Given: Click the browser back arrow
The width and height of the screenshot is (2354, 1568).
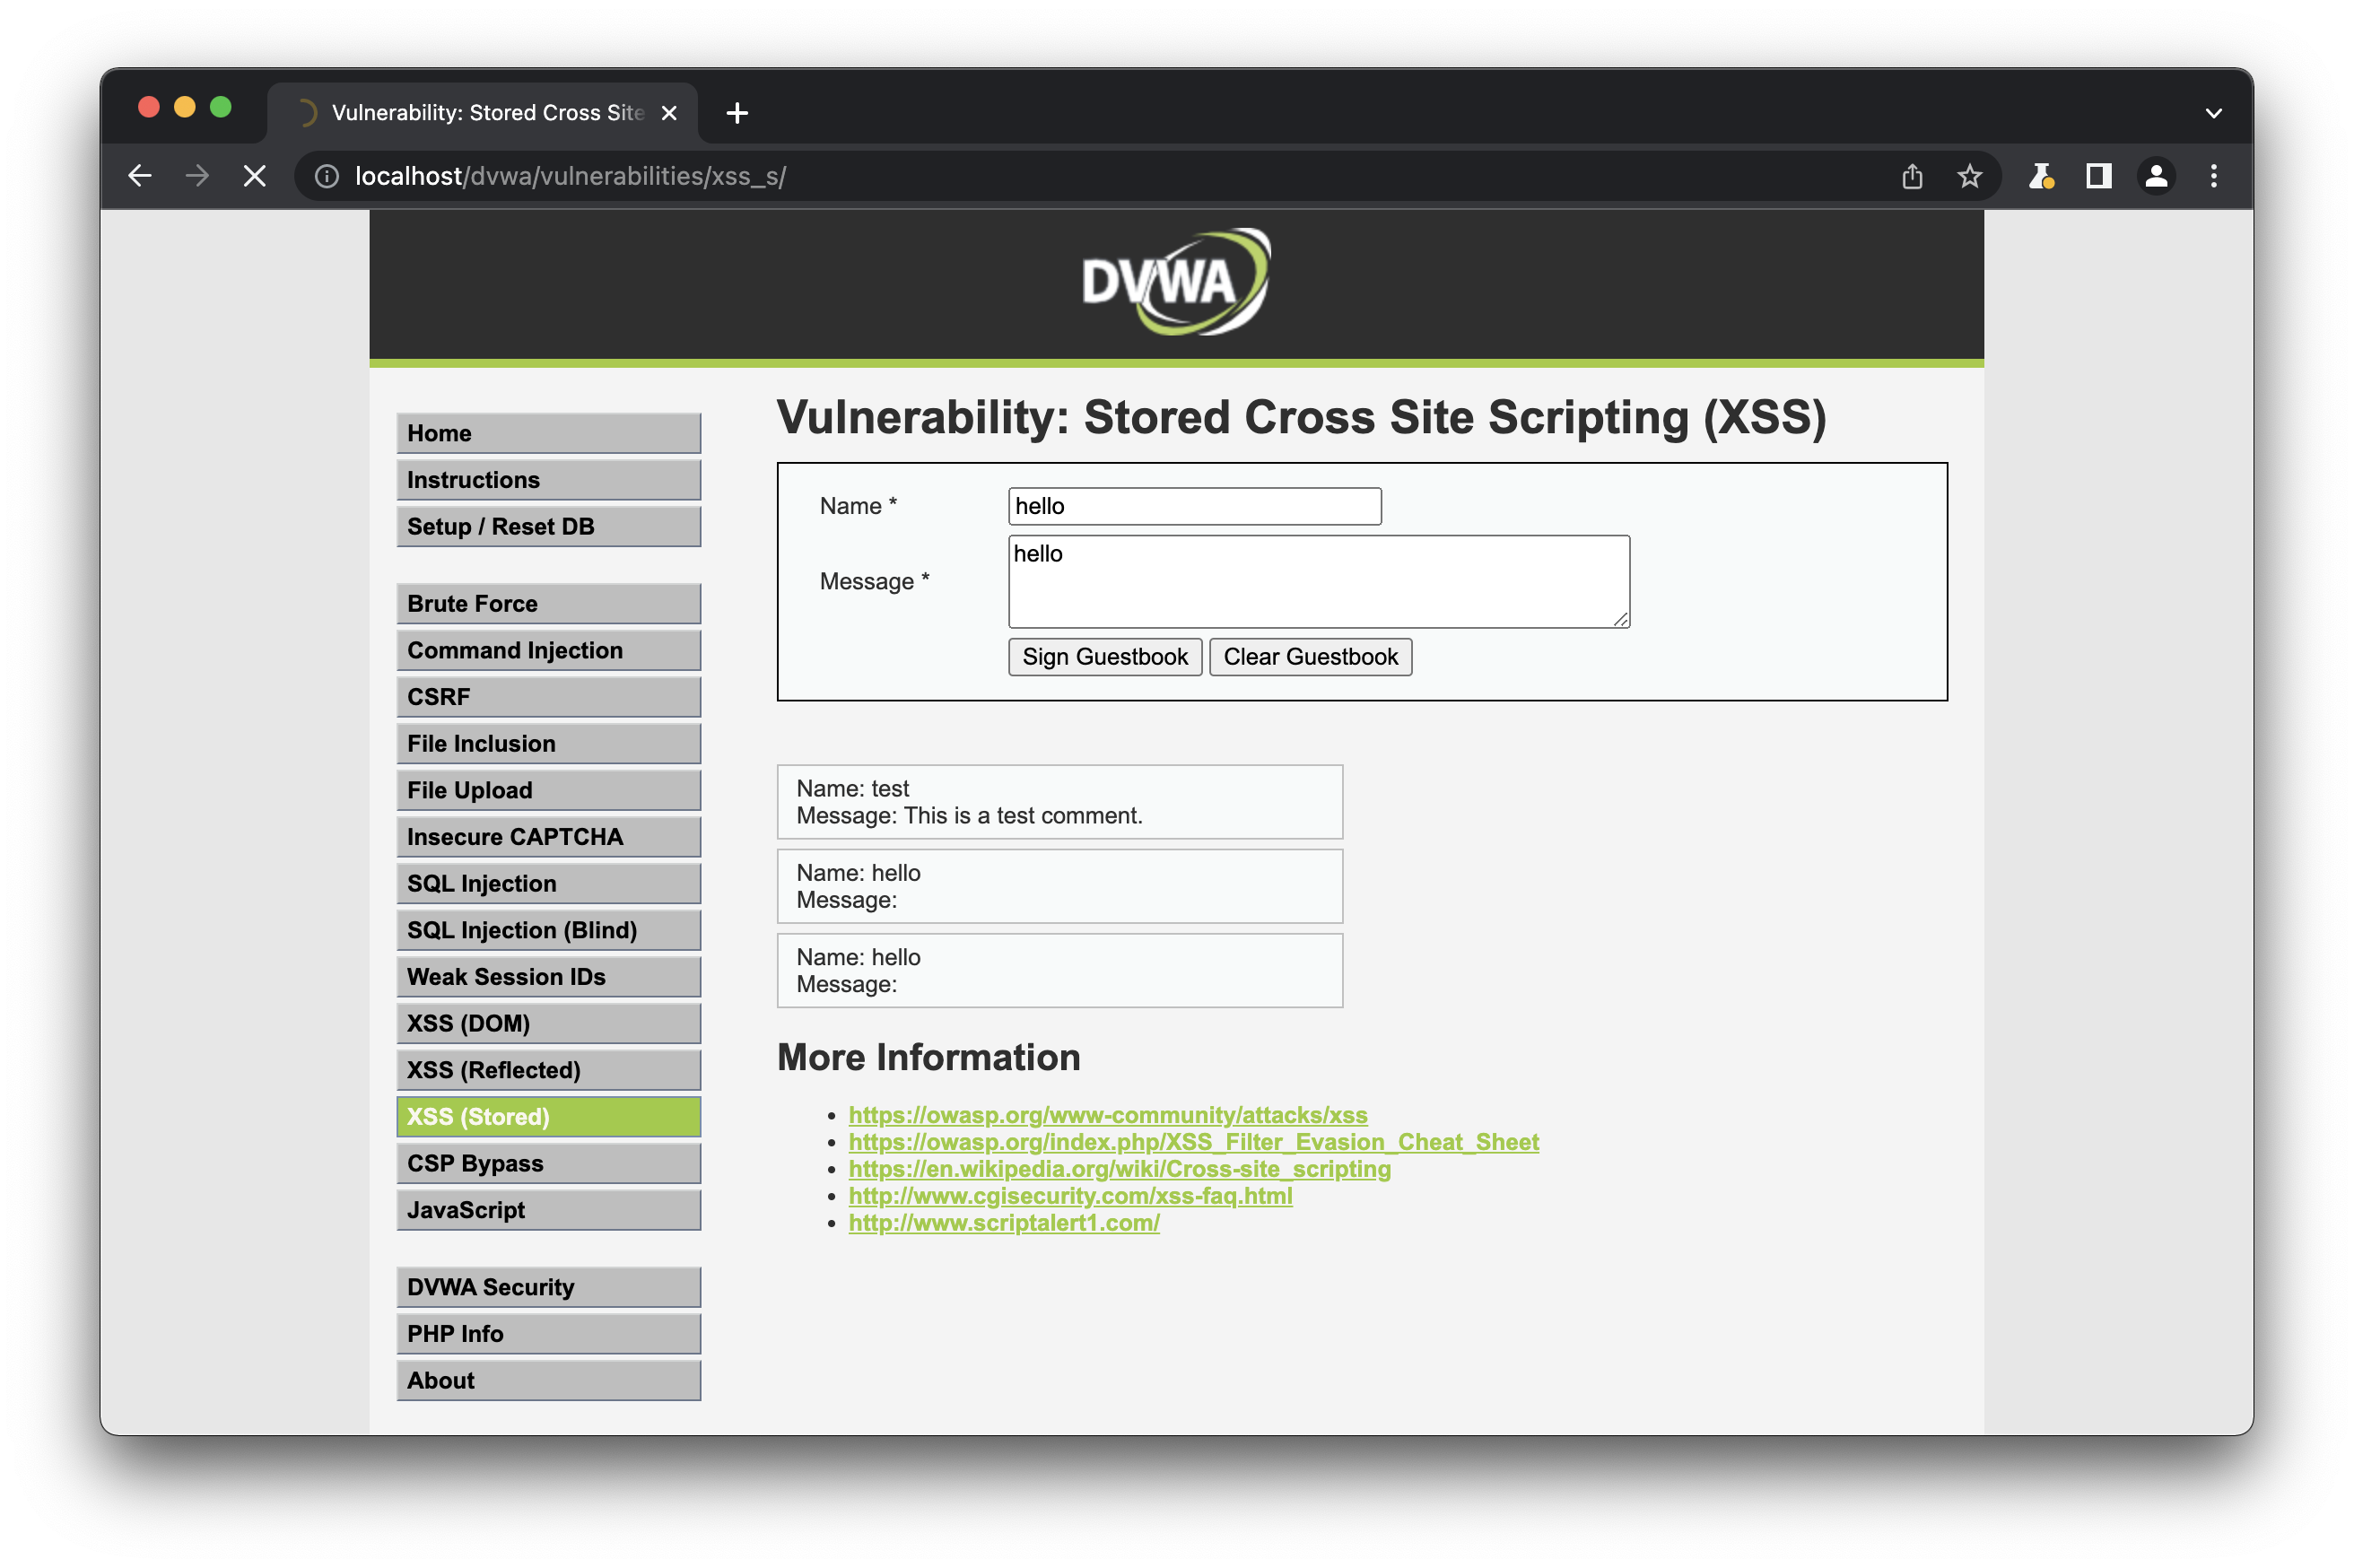Looking at the screenshot, I should point(140,176).
